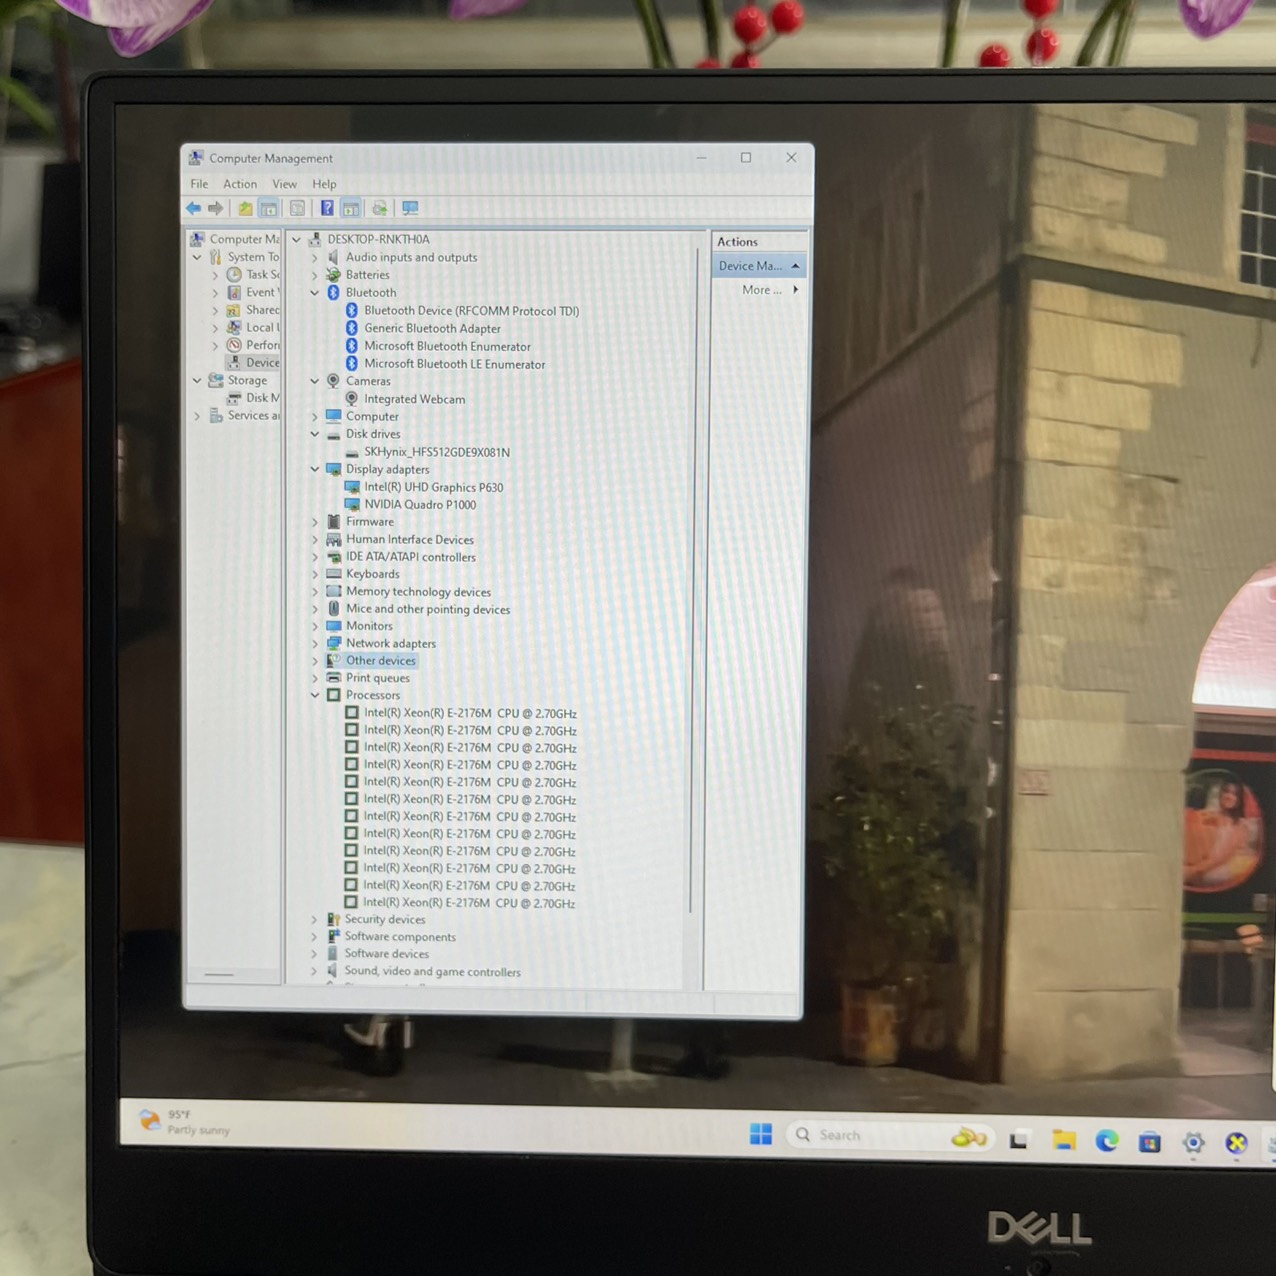This screenshot has width=1276, height=1276.
Task: Click the vertical scrollbar of device list
Action: pyautogui.click(x=692, y=580)
